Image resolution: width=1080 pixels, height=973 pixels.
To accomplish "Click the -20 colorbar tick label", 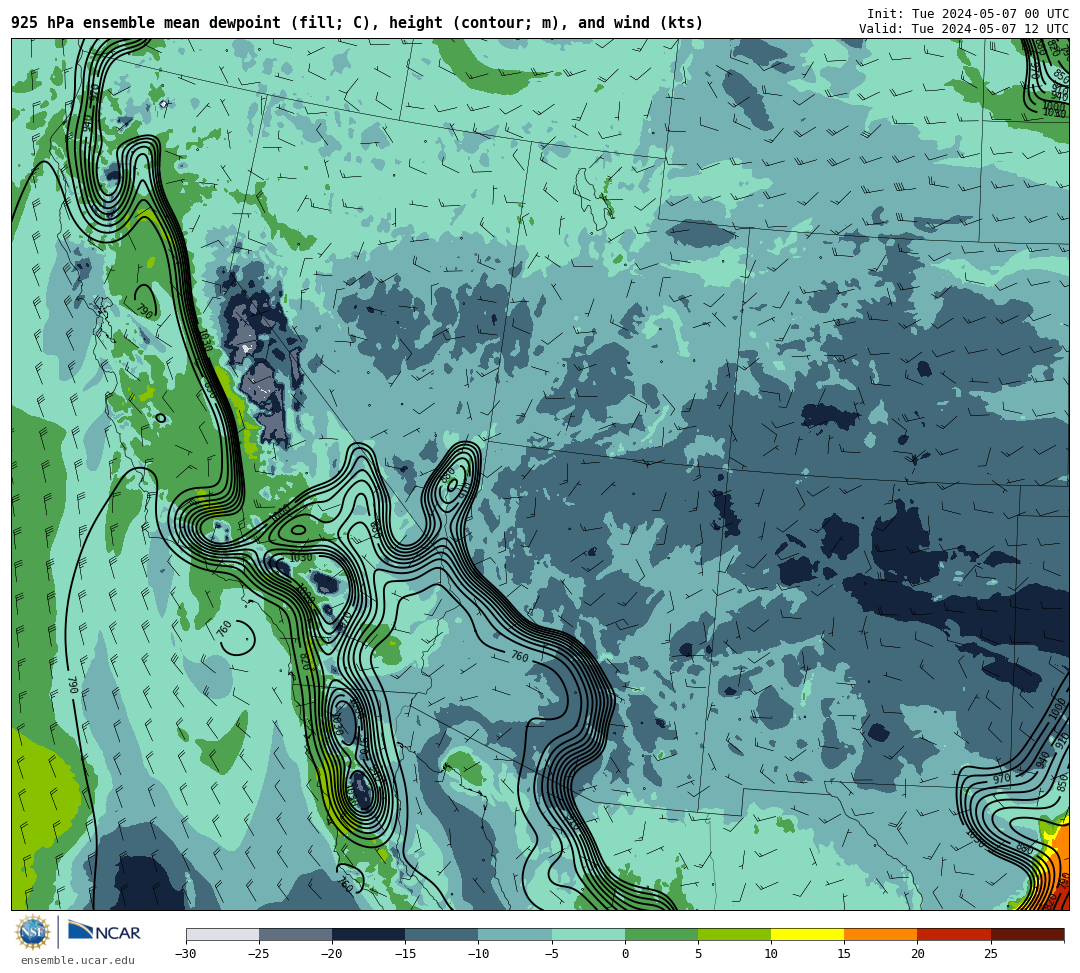I will coord(332,954).
